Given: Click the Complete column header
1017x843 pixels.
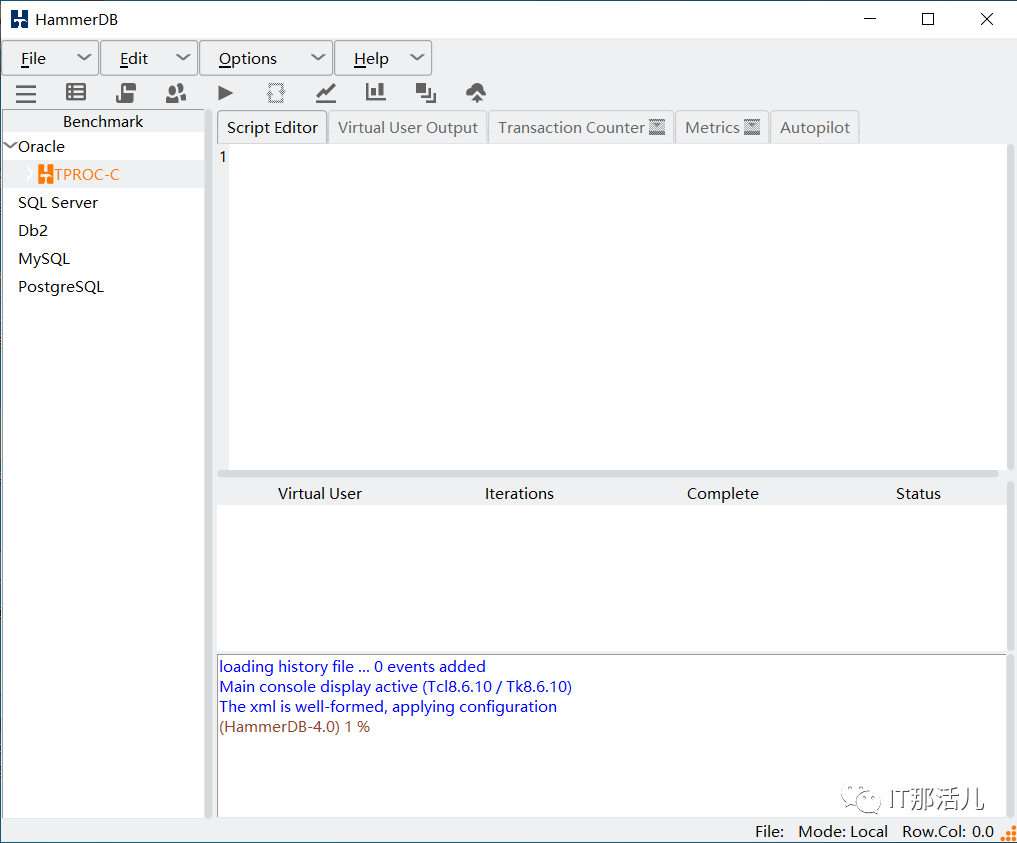Looking at the screenshot, I should pos(723,493).
